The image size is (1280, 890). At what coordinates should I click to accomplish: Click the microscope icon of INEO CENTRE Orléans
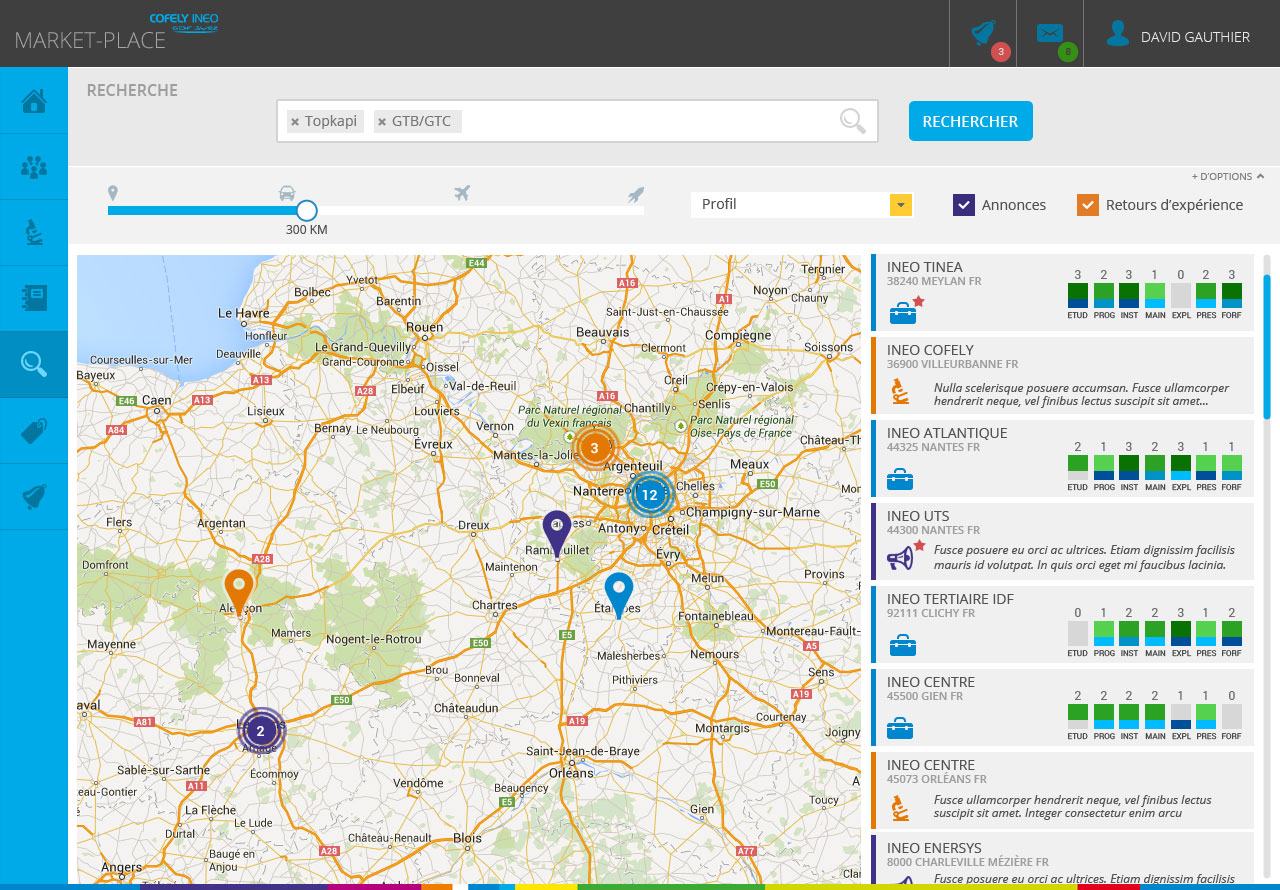[x=900, y=807]
